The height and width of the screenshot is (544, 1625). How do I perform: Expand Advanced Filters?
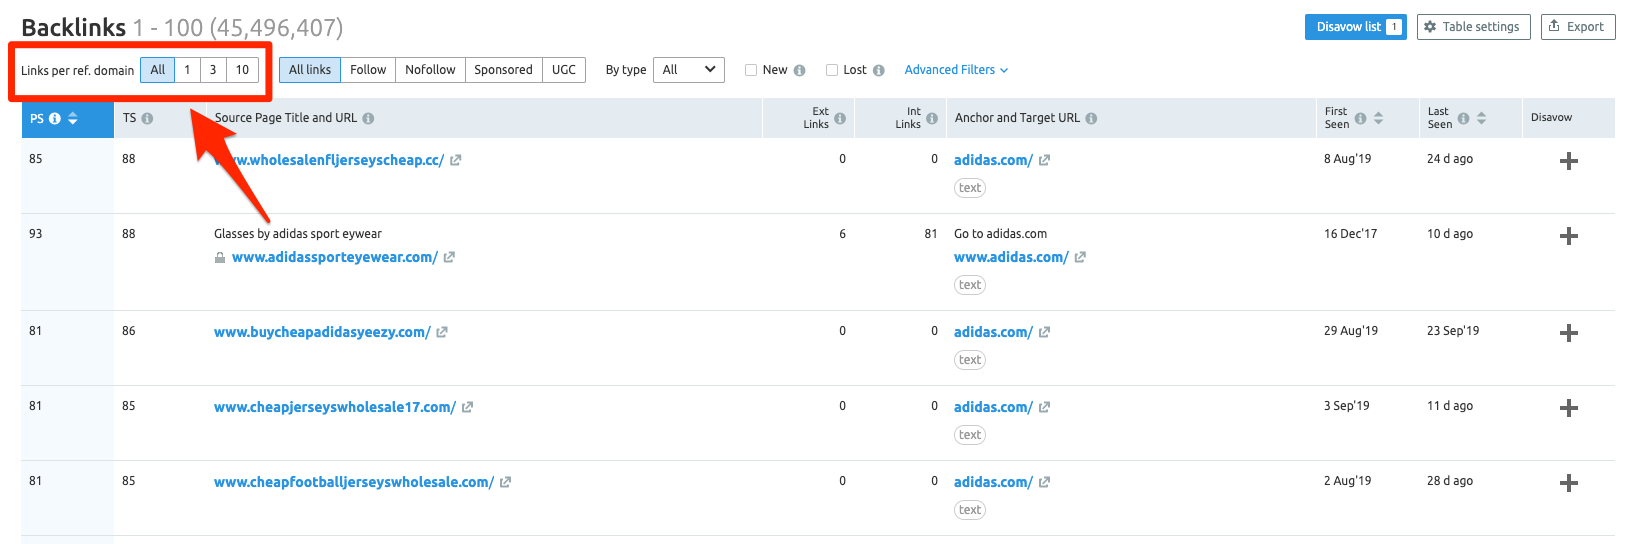(x=956, y=70)
